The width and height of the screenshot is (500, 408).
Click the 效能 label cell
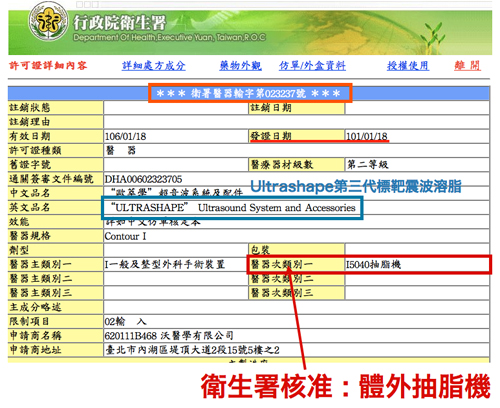pyautogui.click(x=56, y=222)
